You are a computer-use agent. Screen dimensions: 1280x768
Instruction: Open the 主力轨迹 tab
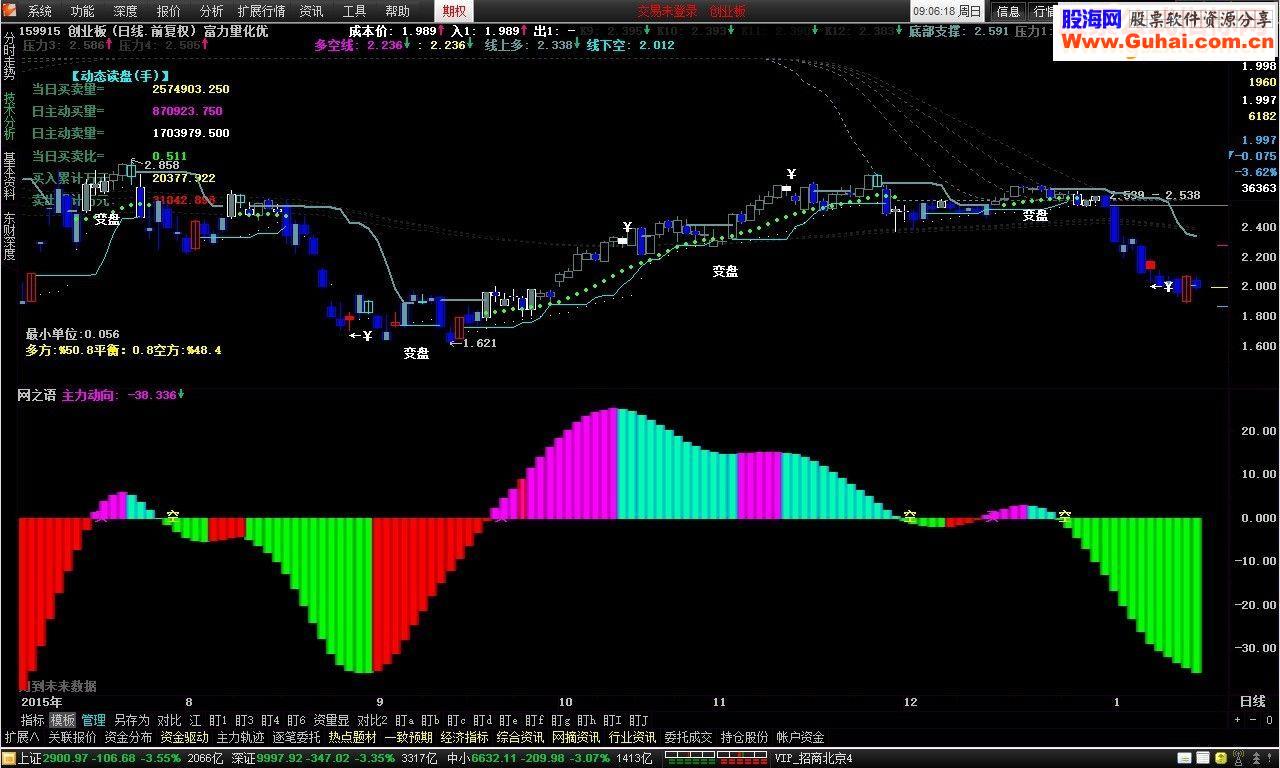coord(240,737)
